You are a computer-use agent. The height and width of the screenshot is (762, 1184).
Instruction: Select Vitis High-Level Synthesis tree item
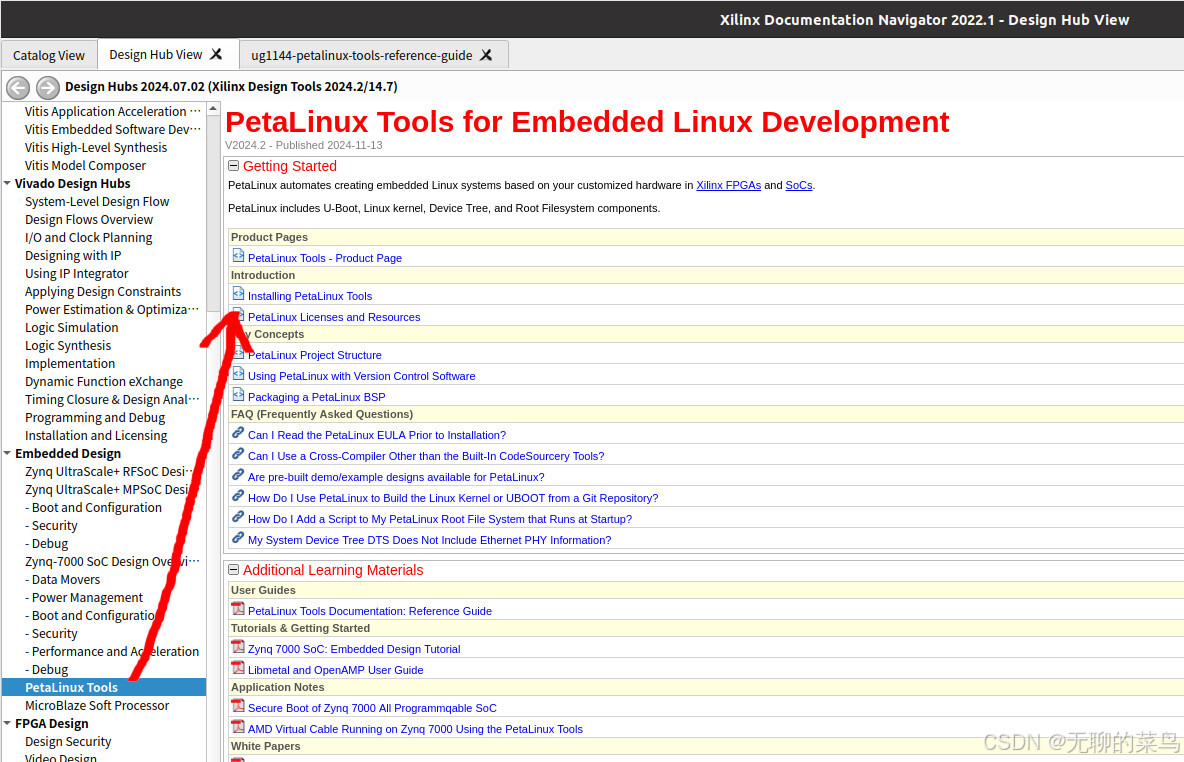(96, 147)
